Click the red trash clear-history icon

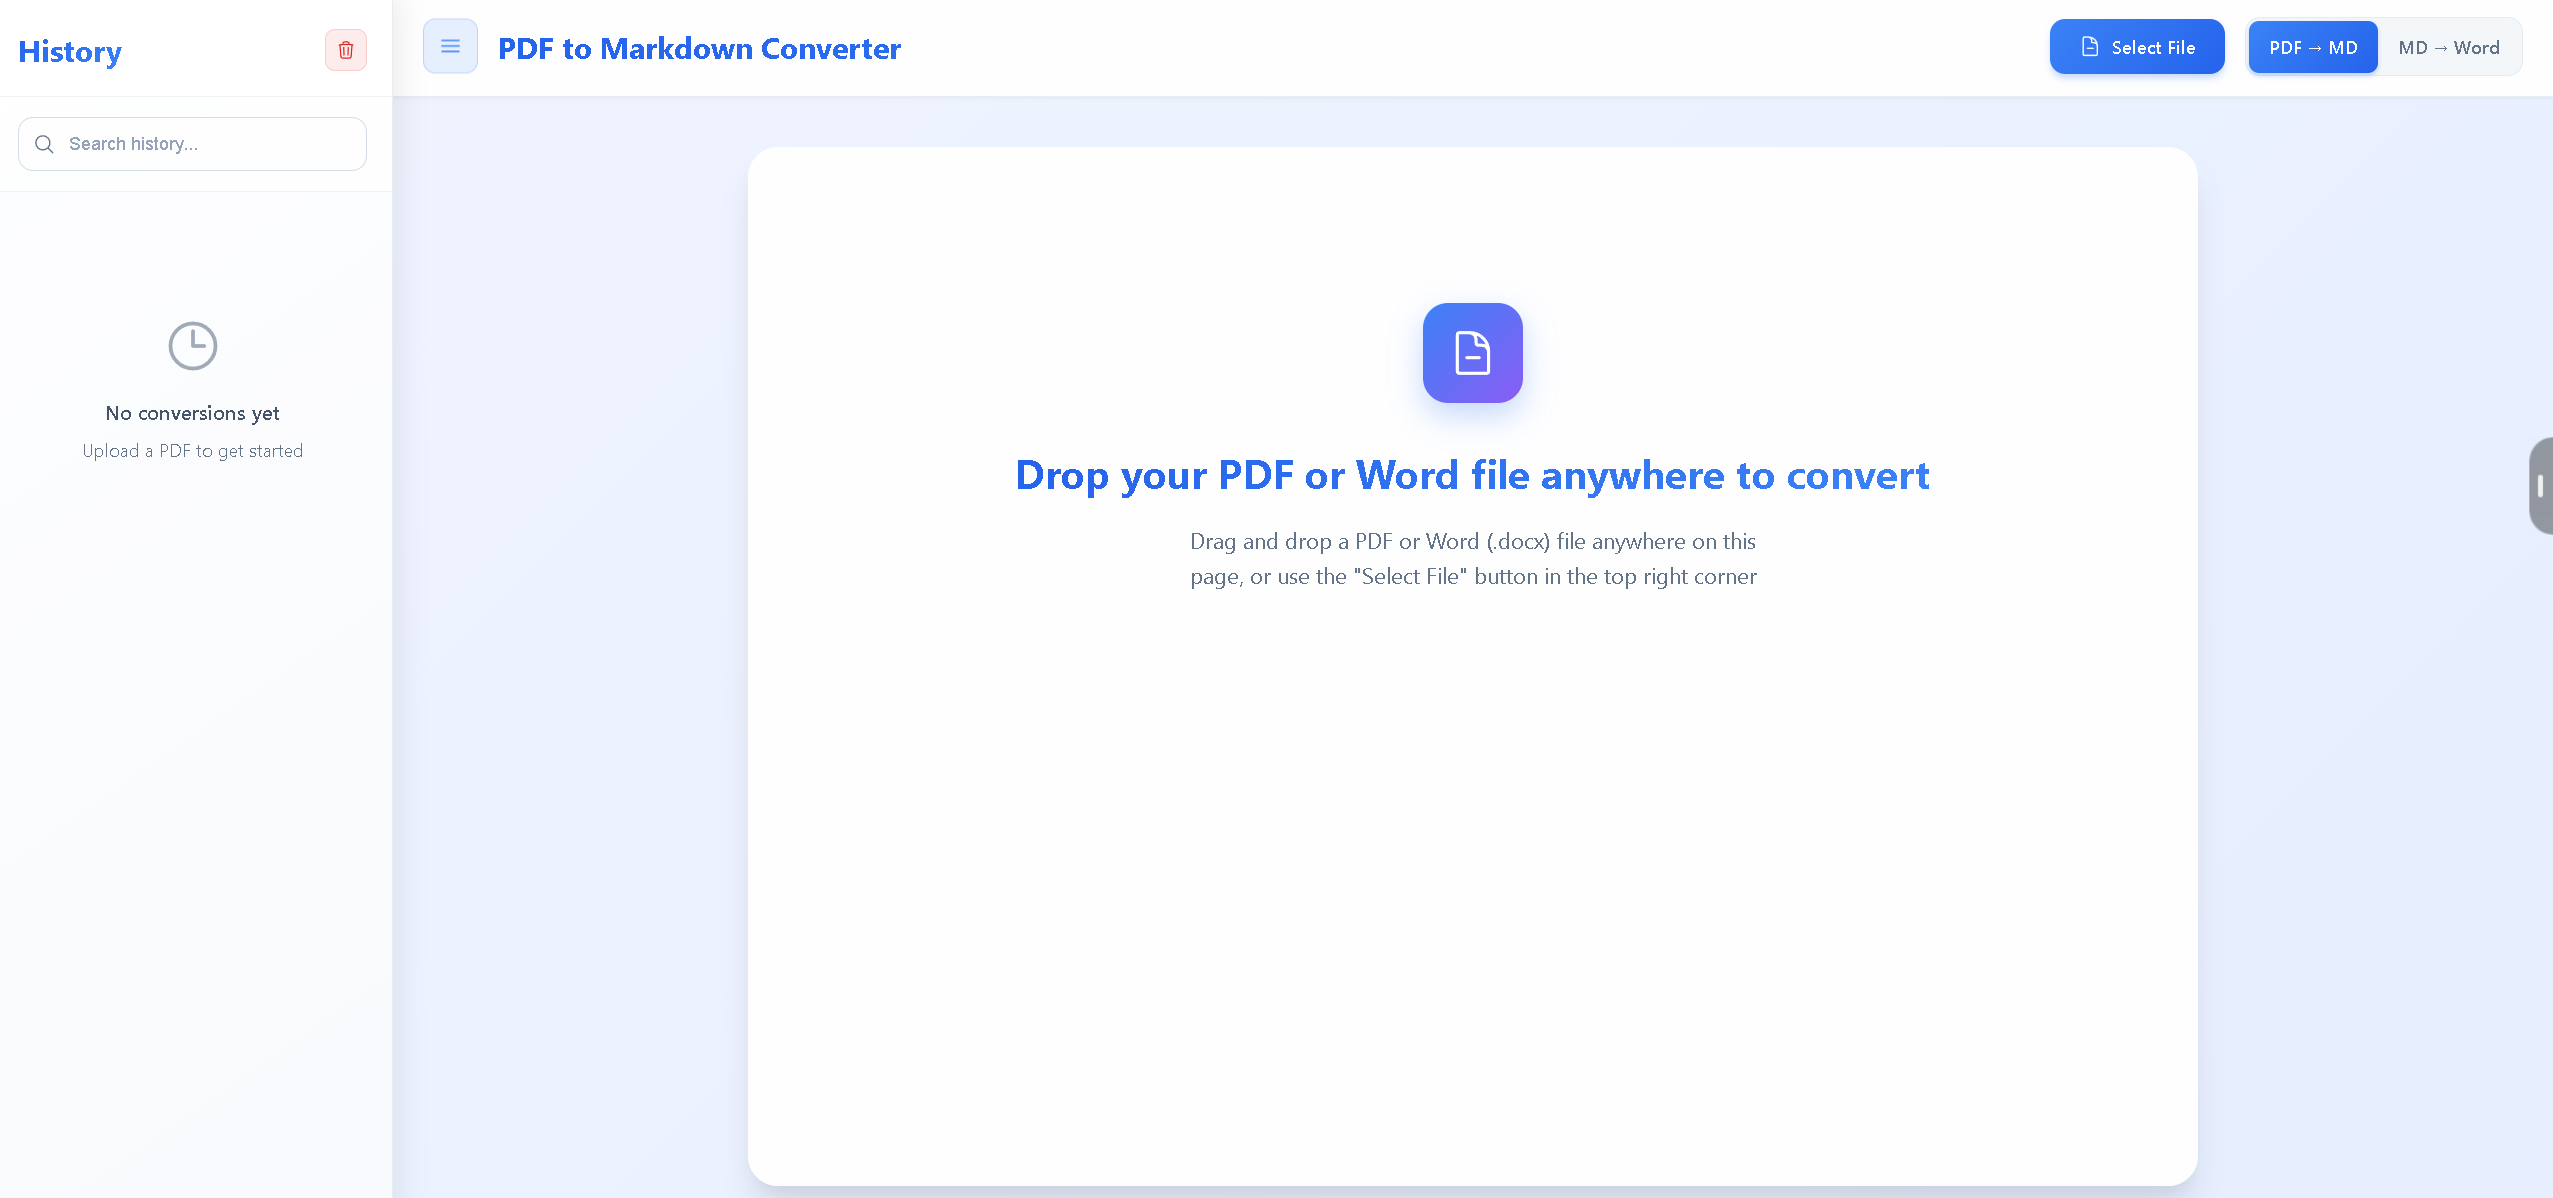point(345,50)
